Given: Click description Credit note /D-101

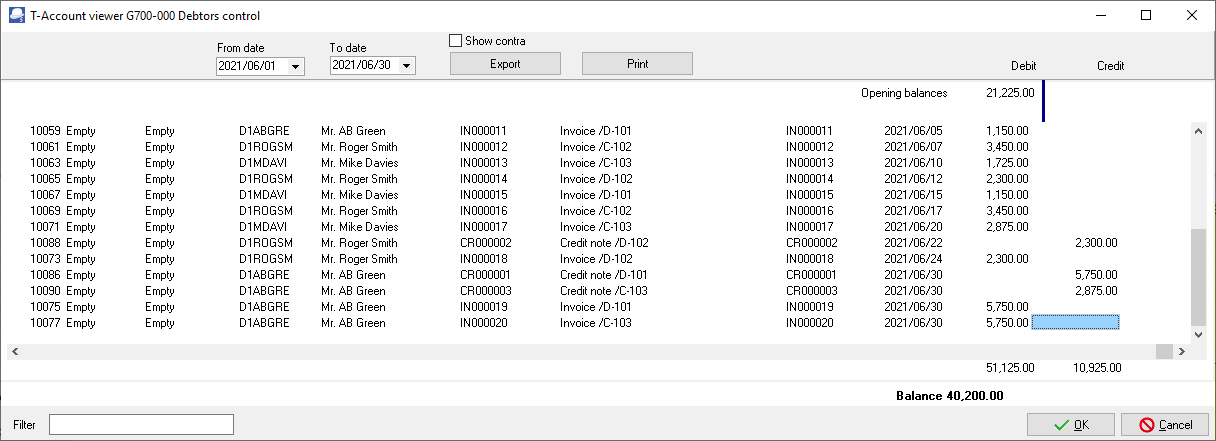Looking at the screenshot, I should click(x=605, y=275).
